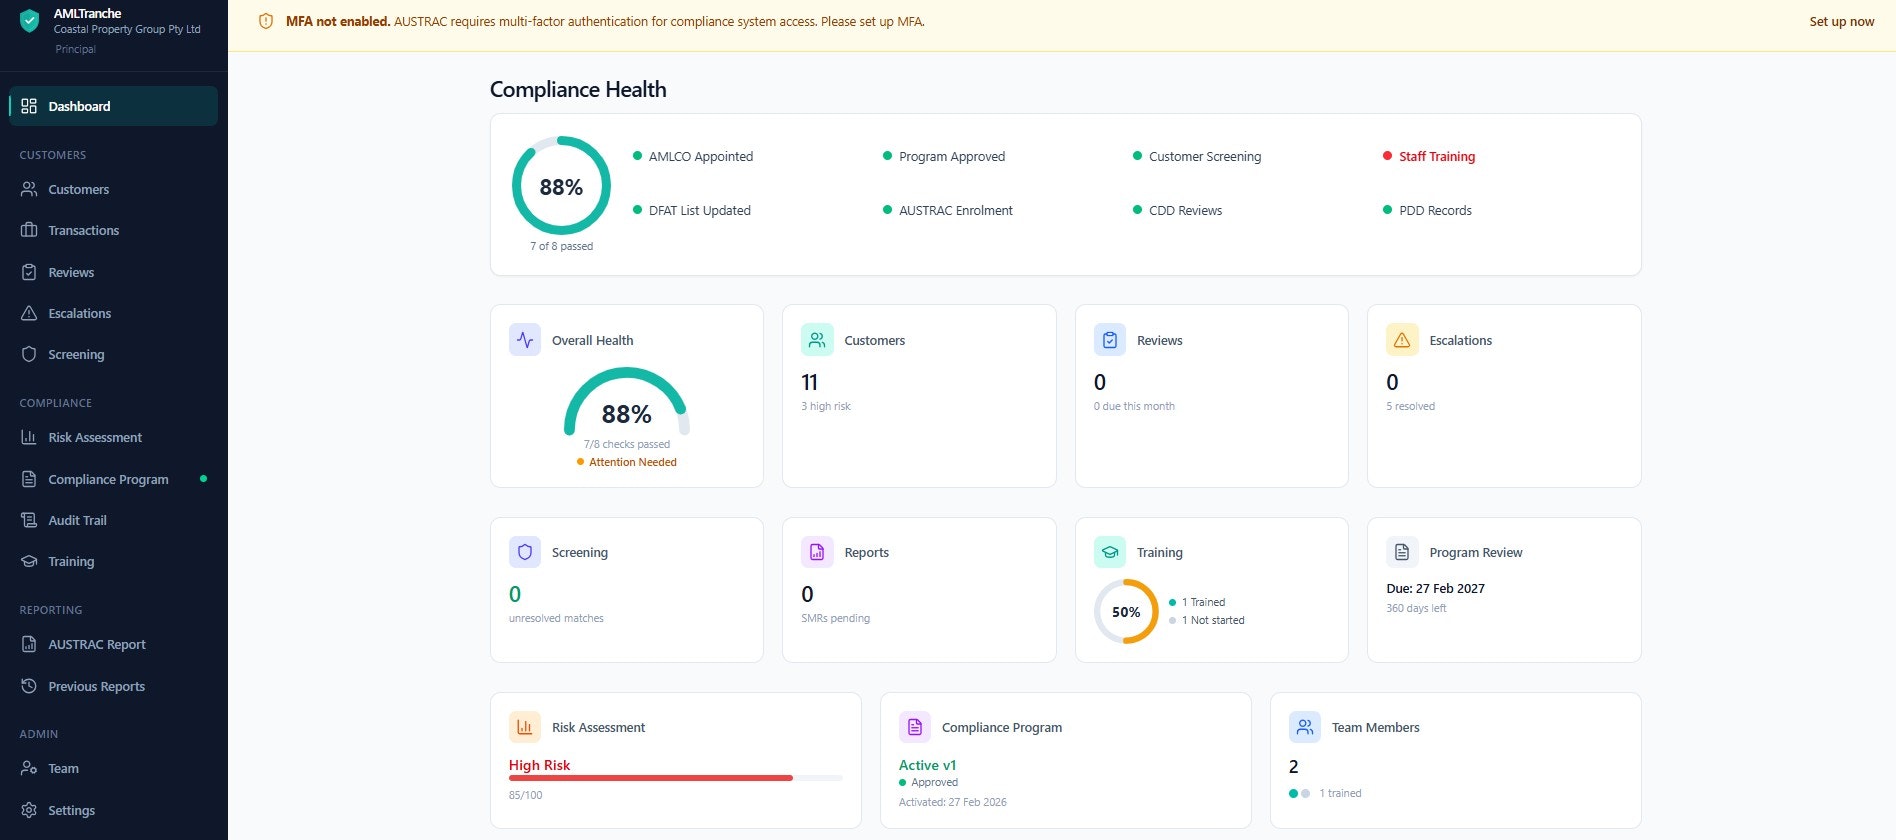This screenshot has width=1896, height=840.
Task: Click the High Risk progress bar
Action: [651, 777]
